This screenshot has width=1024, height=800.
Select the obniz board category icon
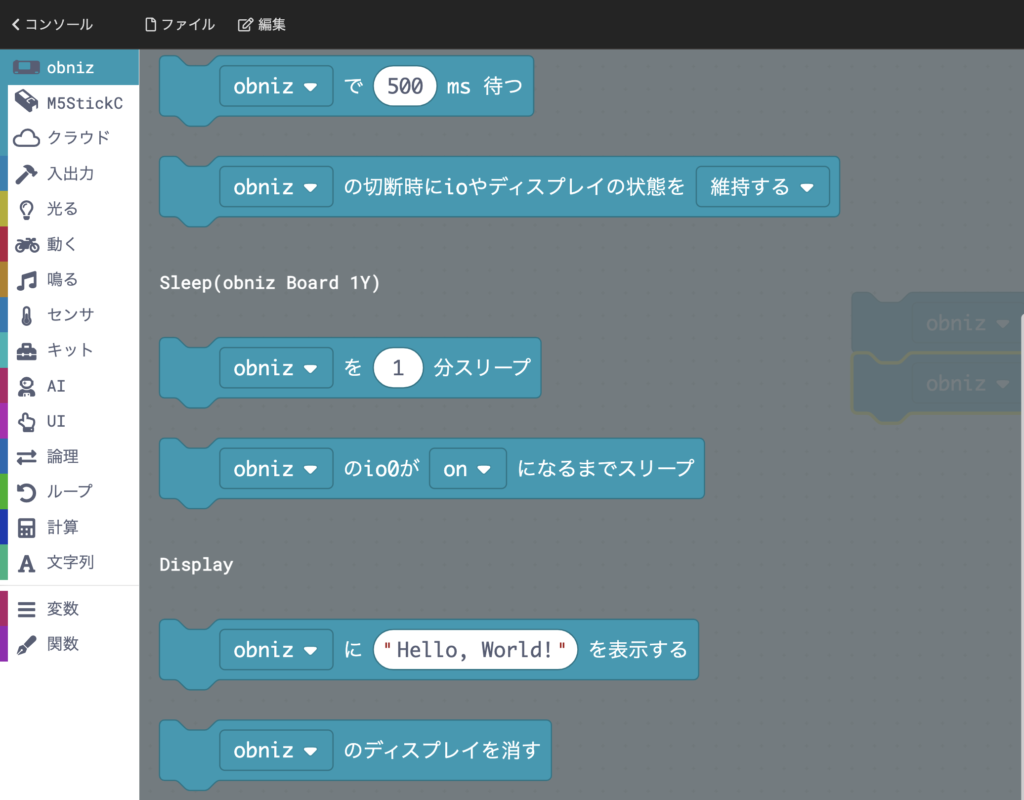pos(26,67)
